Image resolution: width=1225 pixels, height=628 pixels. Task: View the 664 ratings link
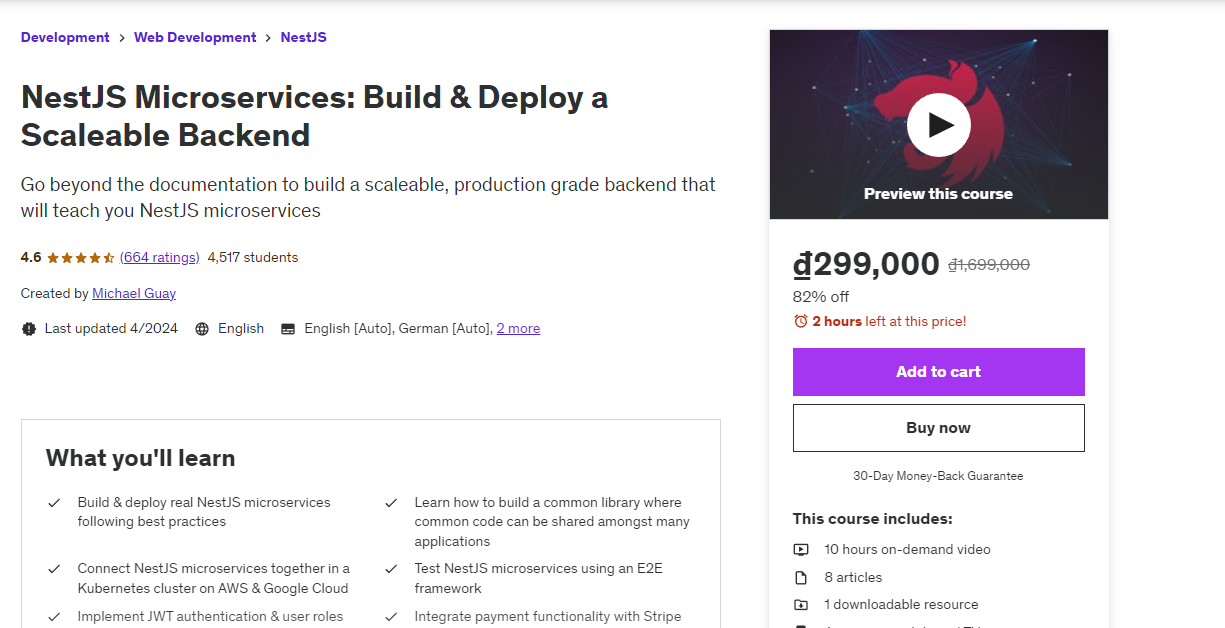tap(159, 258)
